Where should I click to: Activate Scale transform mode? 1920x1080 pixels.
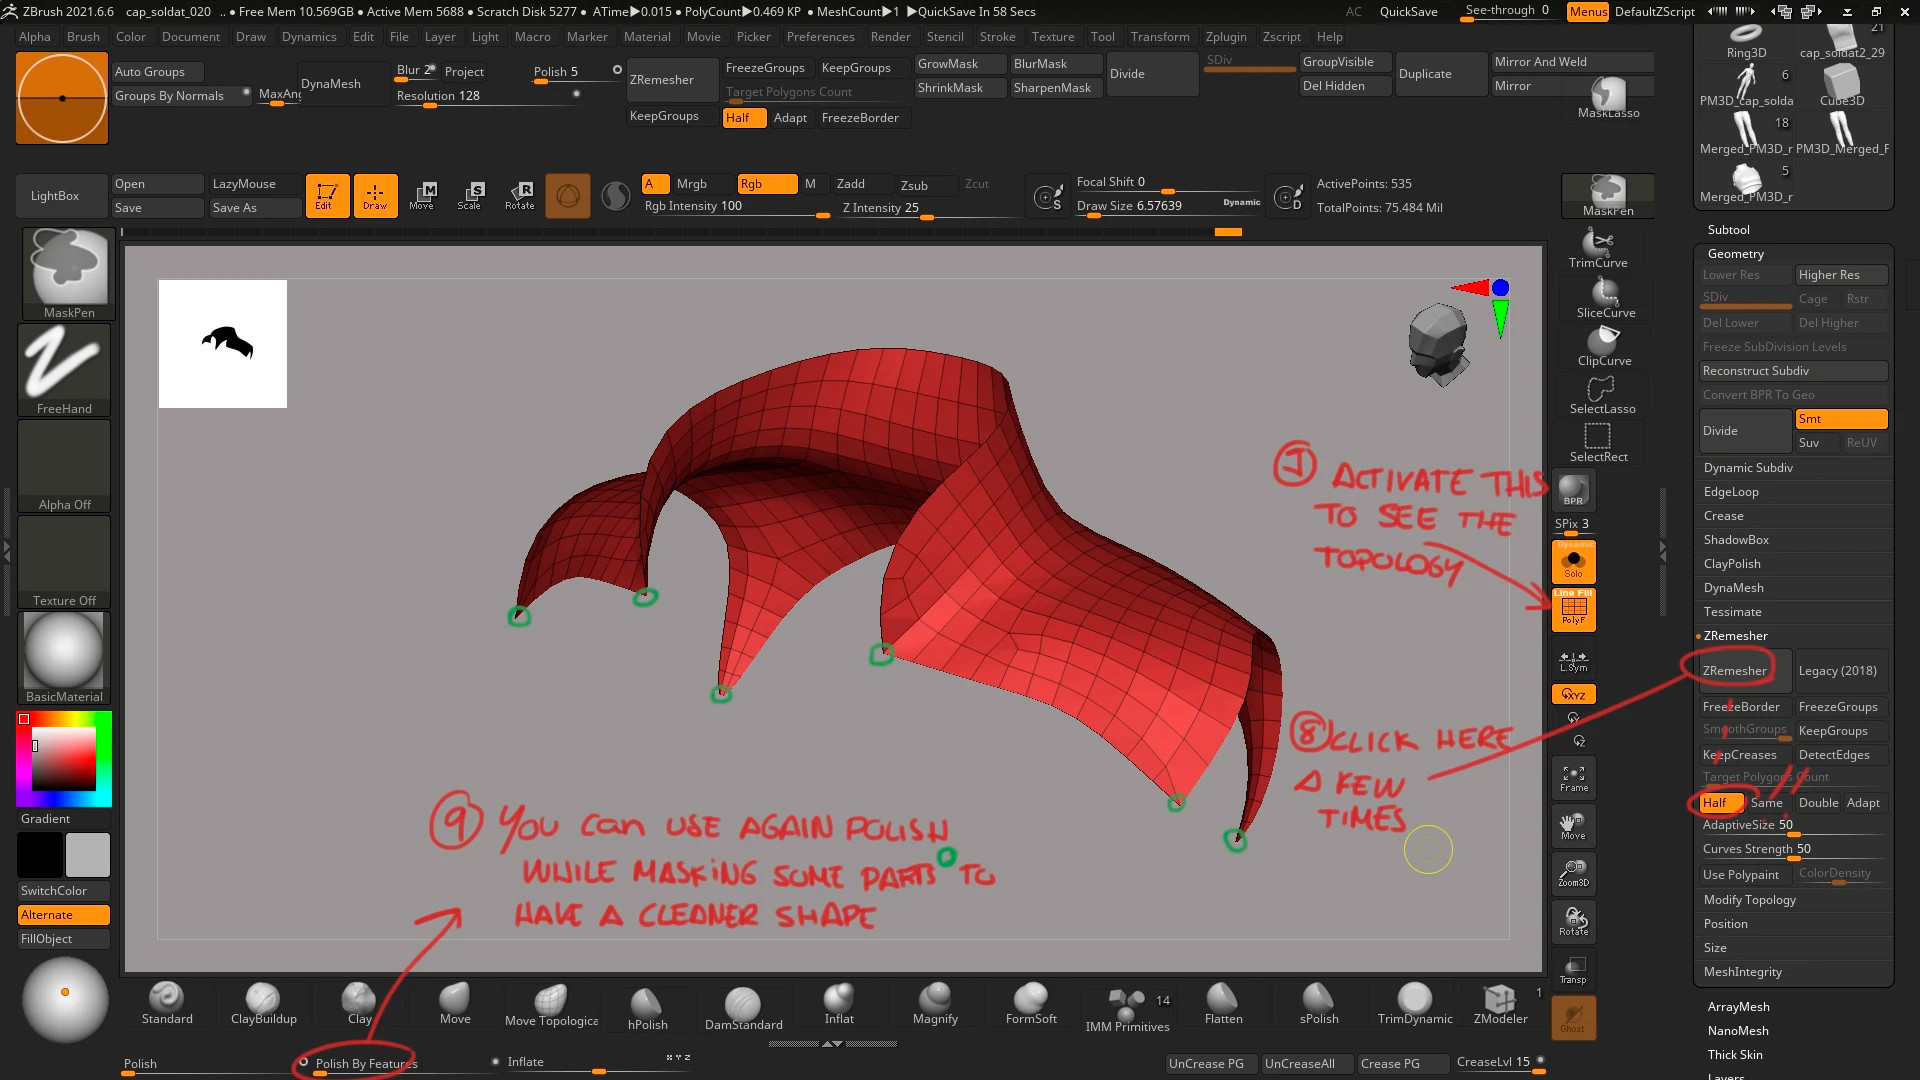point(470,195)
